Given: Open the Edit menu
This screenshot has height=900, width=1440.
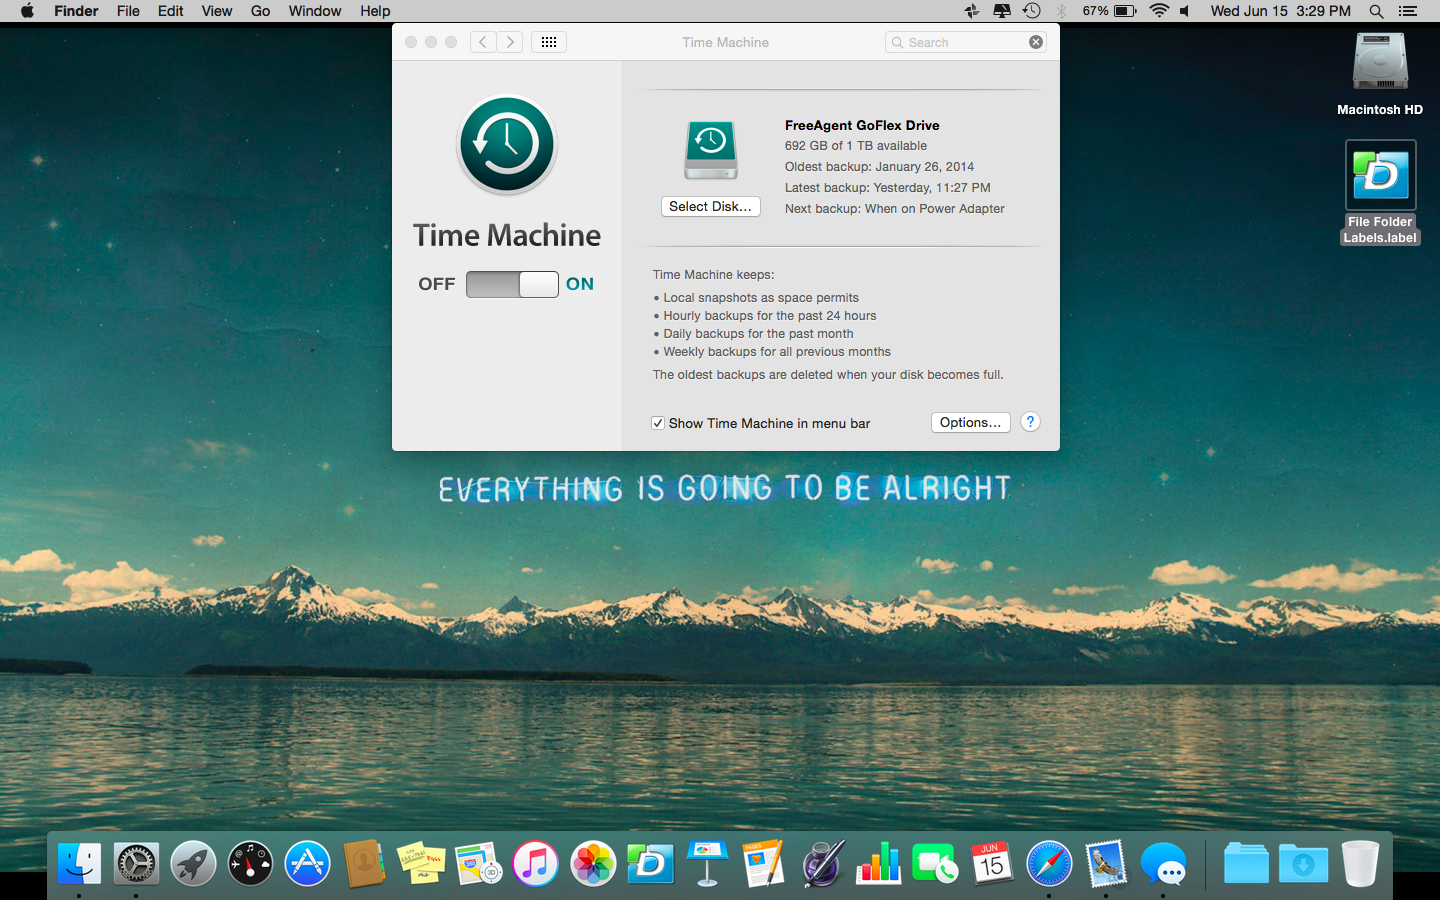Looking at the screenshot, I should 171,11.
